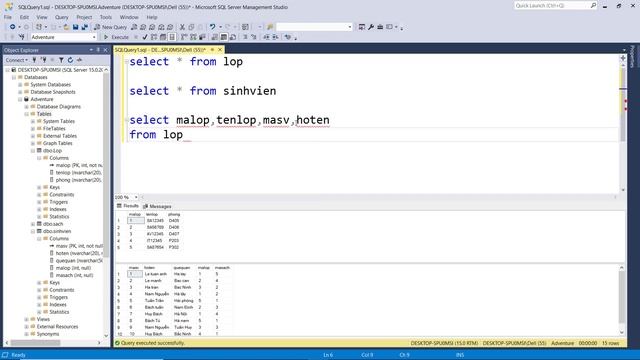Expand the Views node

27,319
